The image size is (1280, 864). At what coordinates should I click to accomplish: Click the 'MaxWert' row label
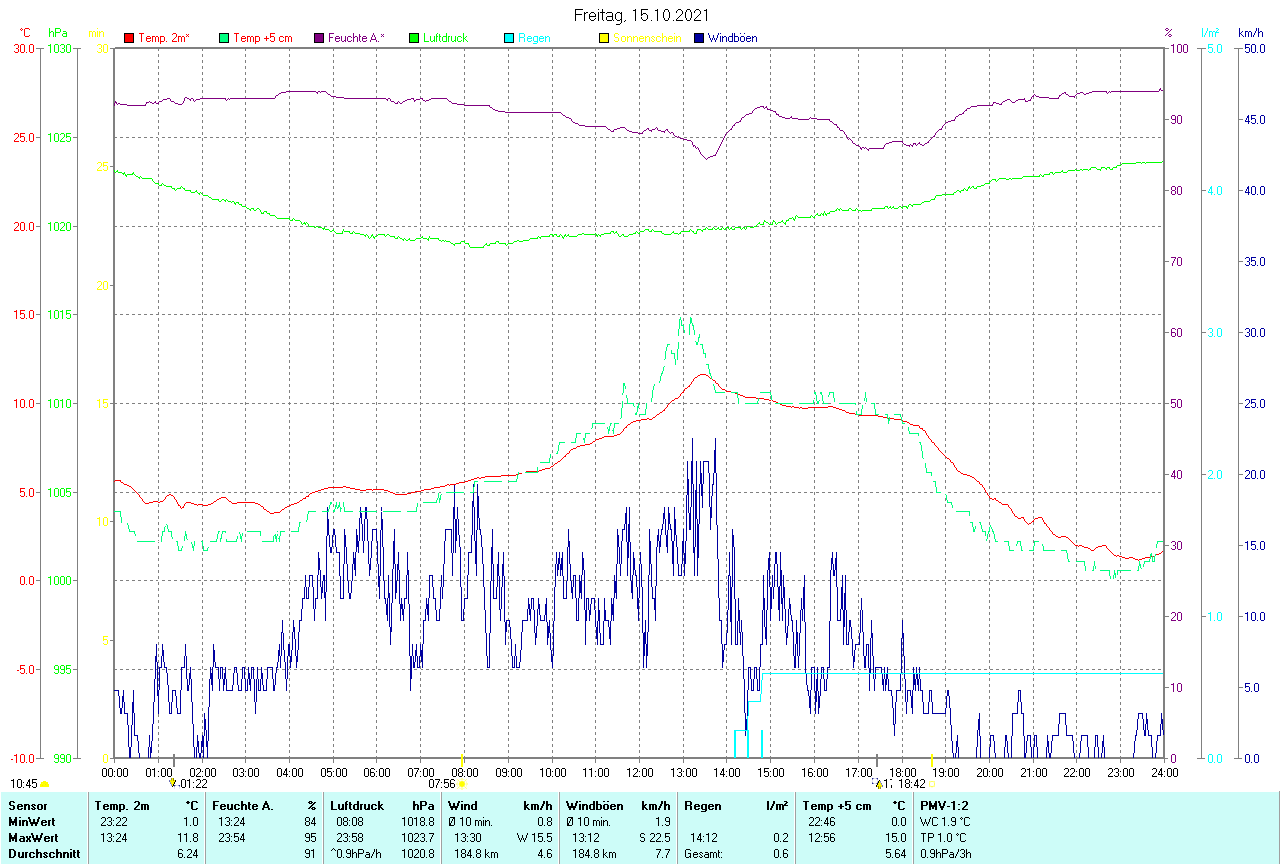33,837
